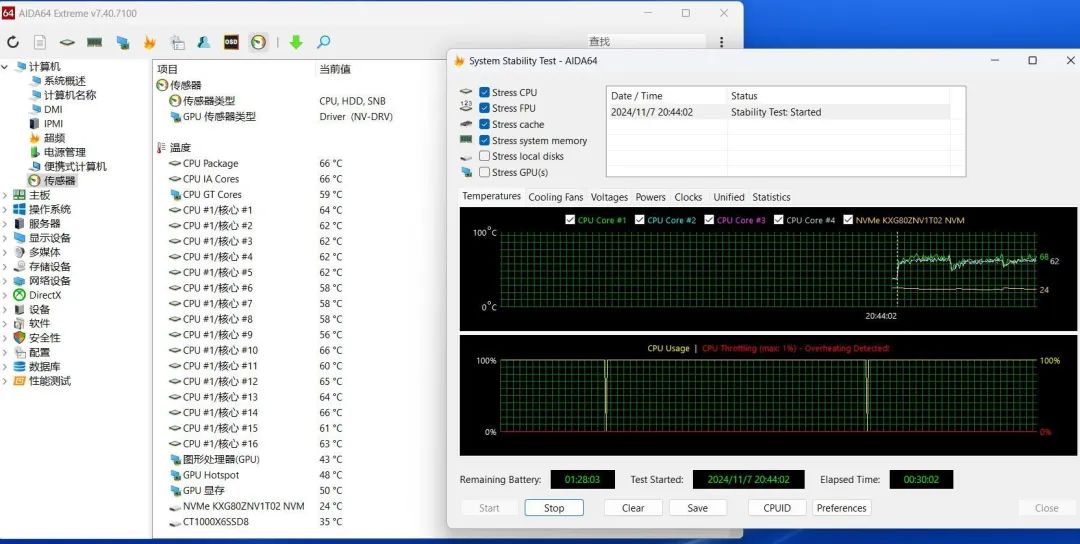Open the three-dot menu in AIDA64
The width and height of the screenshot is (1080, 544).
[721, 42]
